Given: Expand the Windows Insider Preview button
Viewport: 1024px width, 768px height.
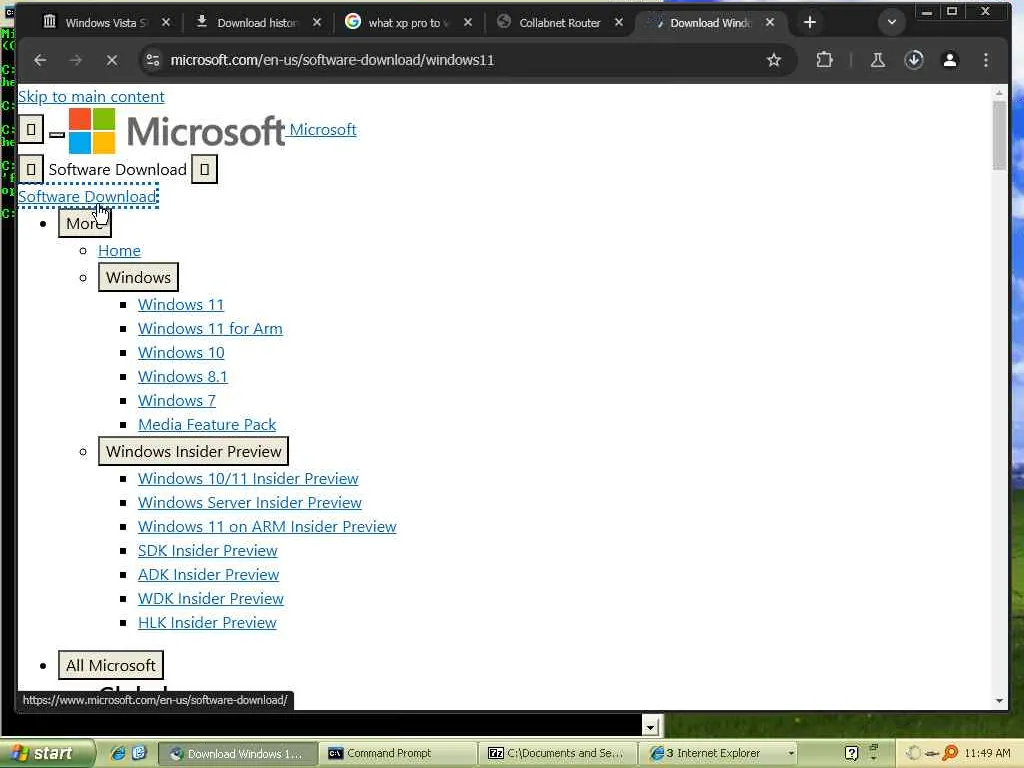Looking at the screenshot, I should (193, 452).
